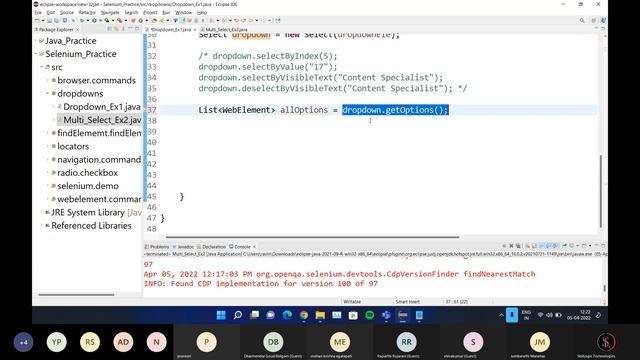
Task: Close the Package Explorer view
Action: [77, 30]
